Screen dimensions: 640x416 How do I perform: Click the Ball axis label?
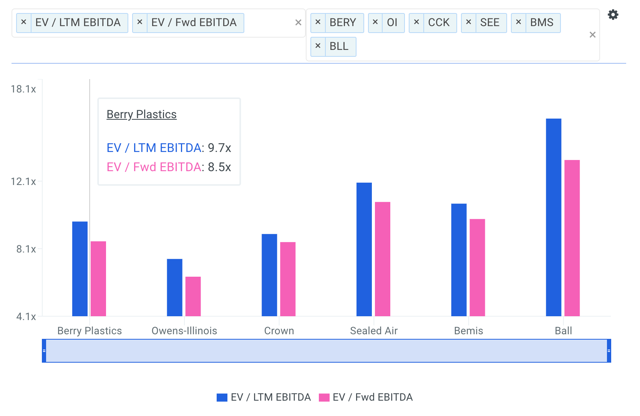563,331
